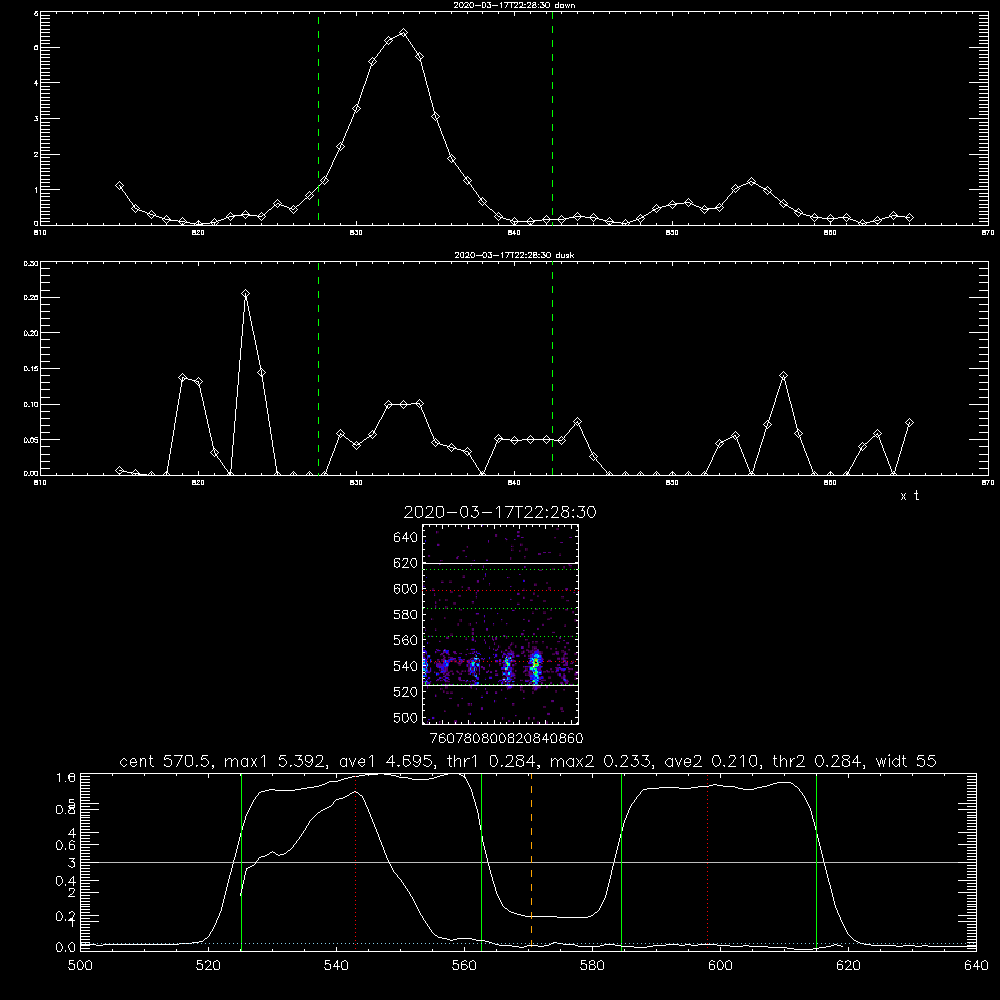Screen dimensions: 1000x1000
Task: Click the orange dashed center line at 570.5
Action: click(x=531, y=861)
